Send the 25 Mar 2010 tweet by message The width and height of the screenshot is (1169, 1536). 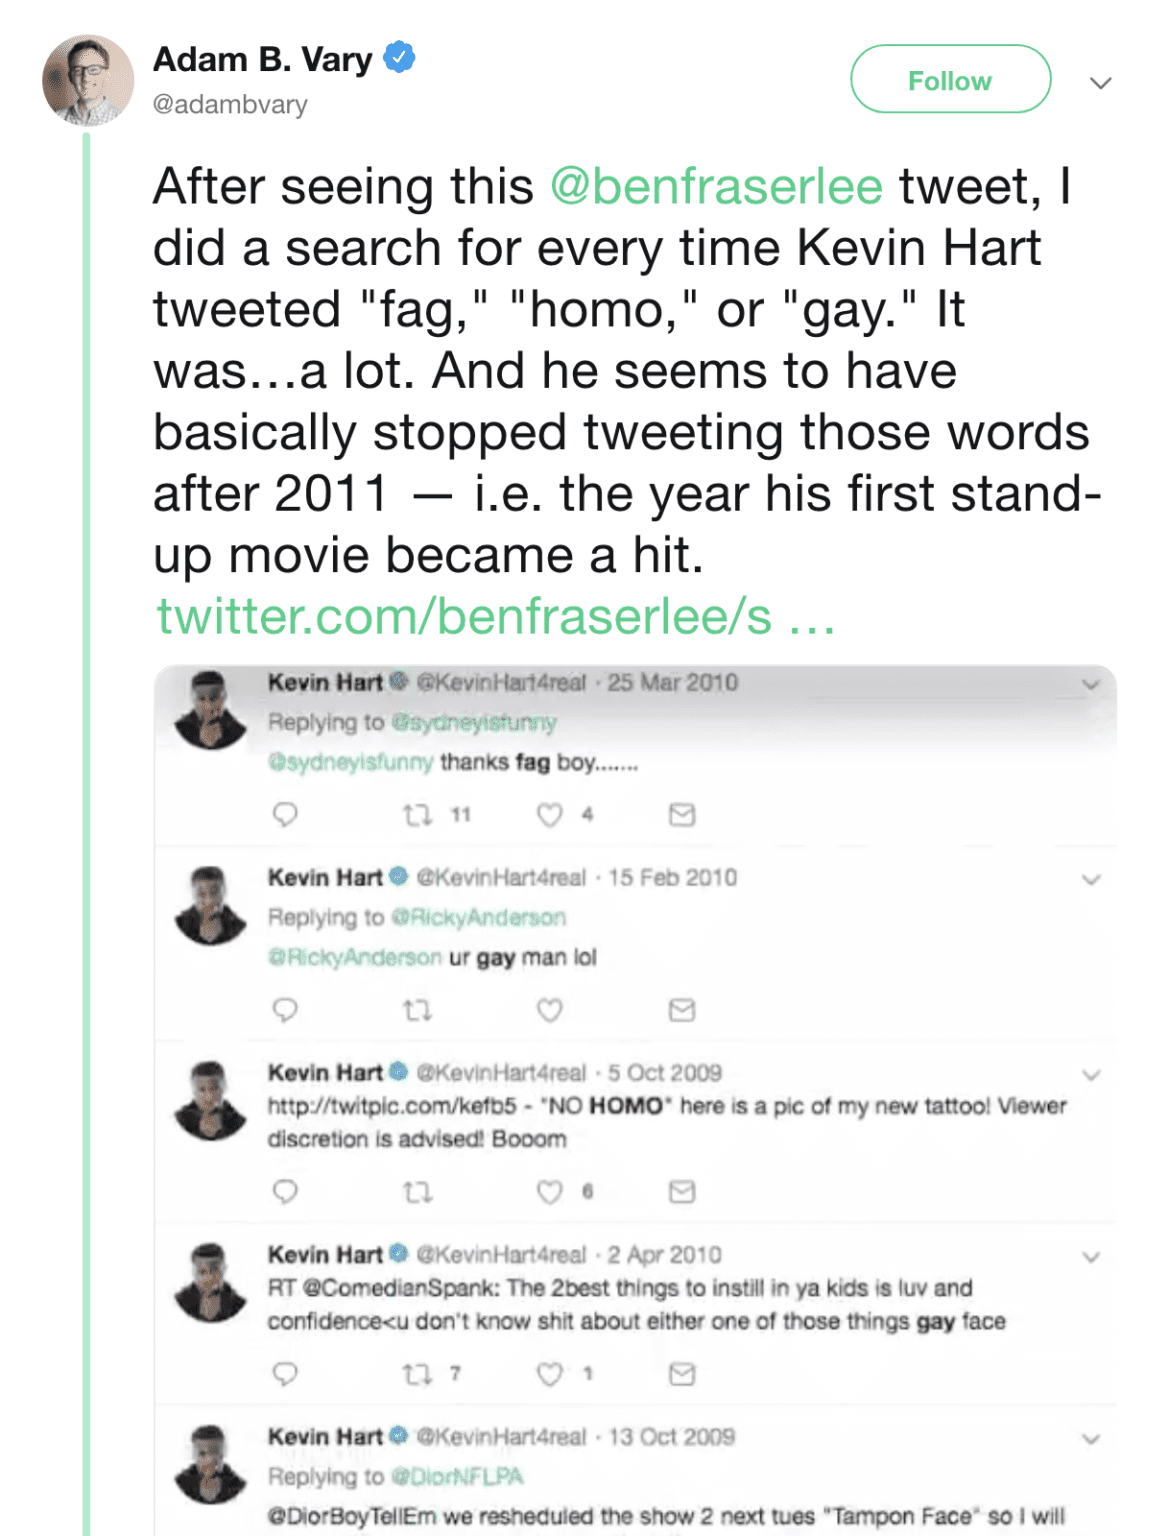682,815
